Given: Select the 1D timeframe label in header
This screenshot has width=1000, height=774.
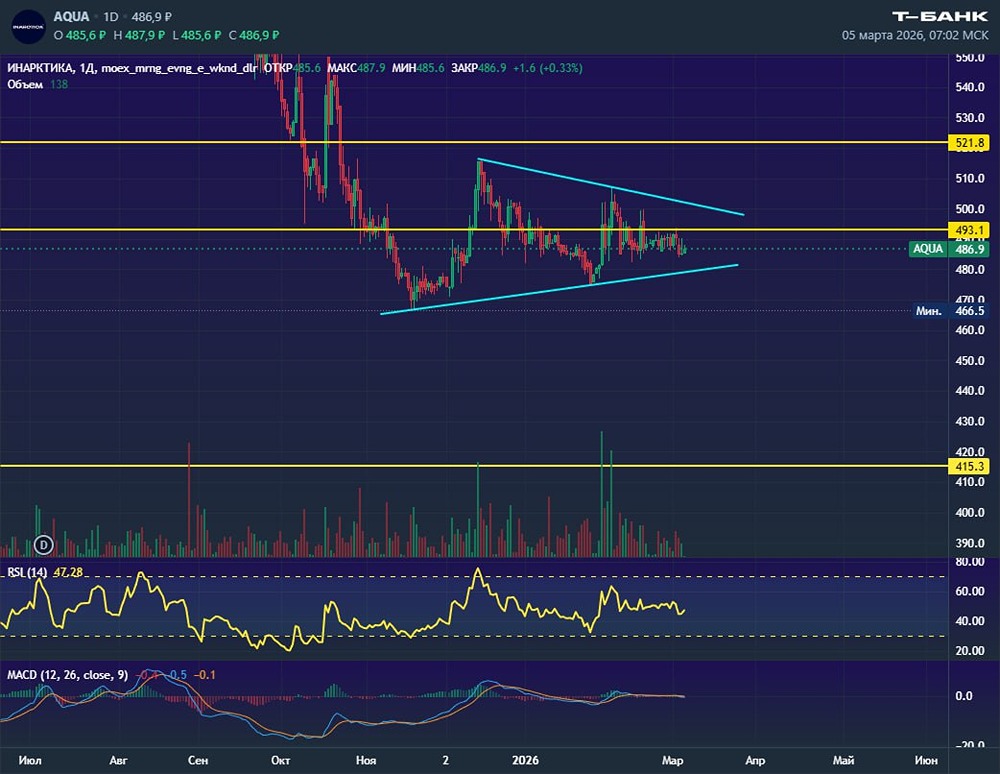Looking at the screenshot, I should (111, 17).
